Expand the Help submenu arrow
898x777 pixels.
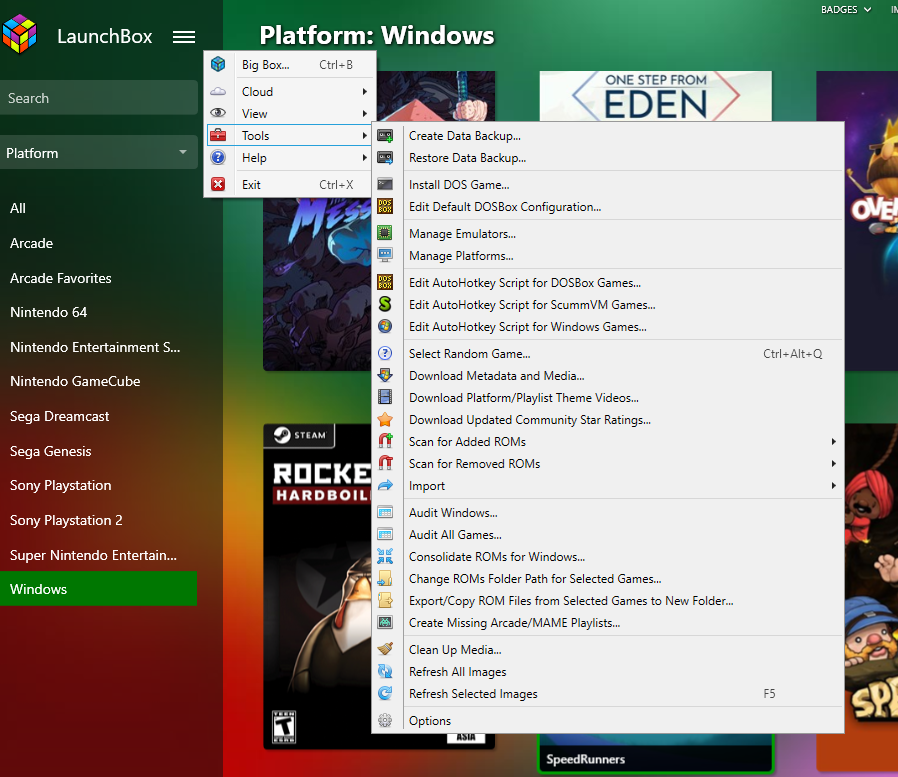click(364, 157)
